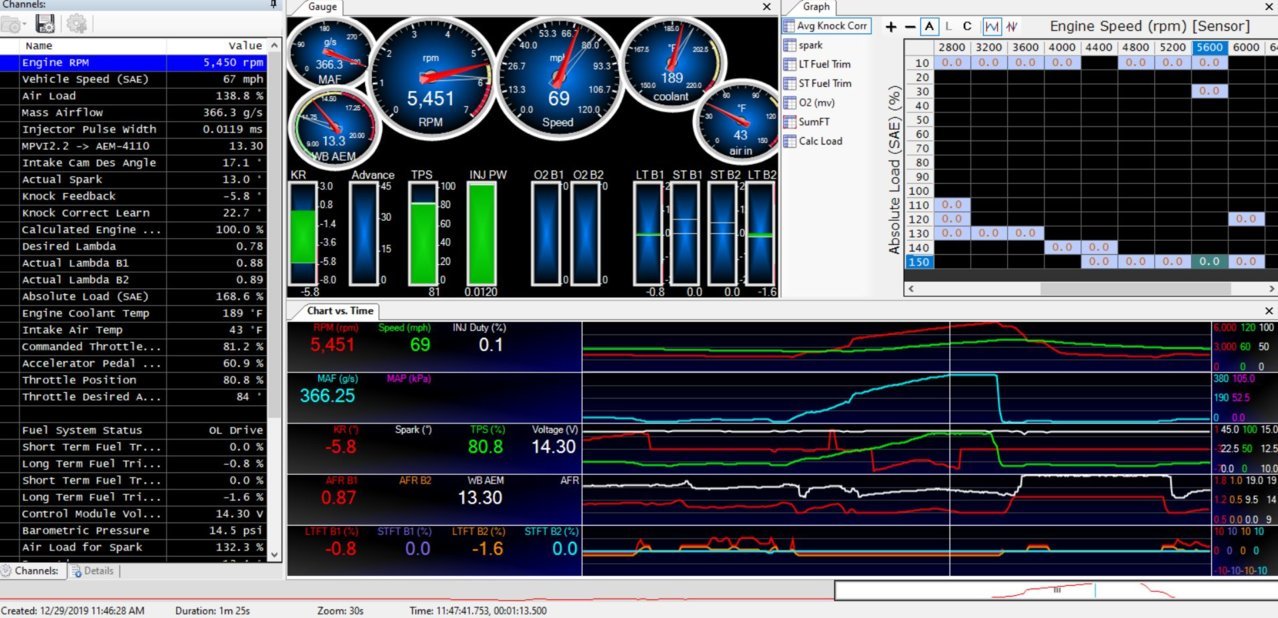This screenshot has height=618, width=1278.
Task: Select the Chart vs. Time tab
Action: [340, 311]
